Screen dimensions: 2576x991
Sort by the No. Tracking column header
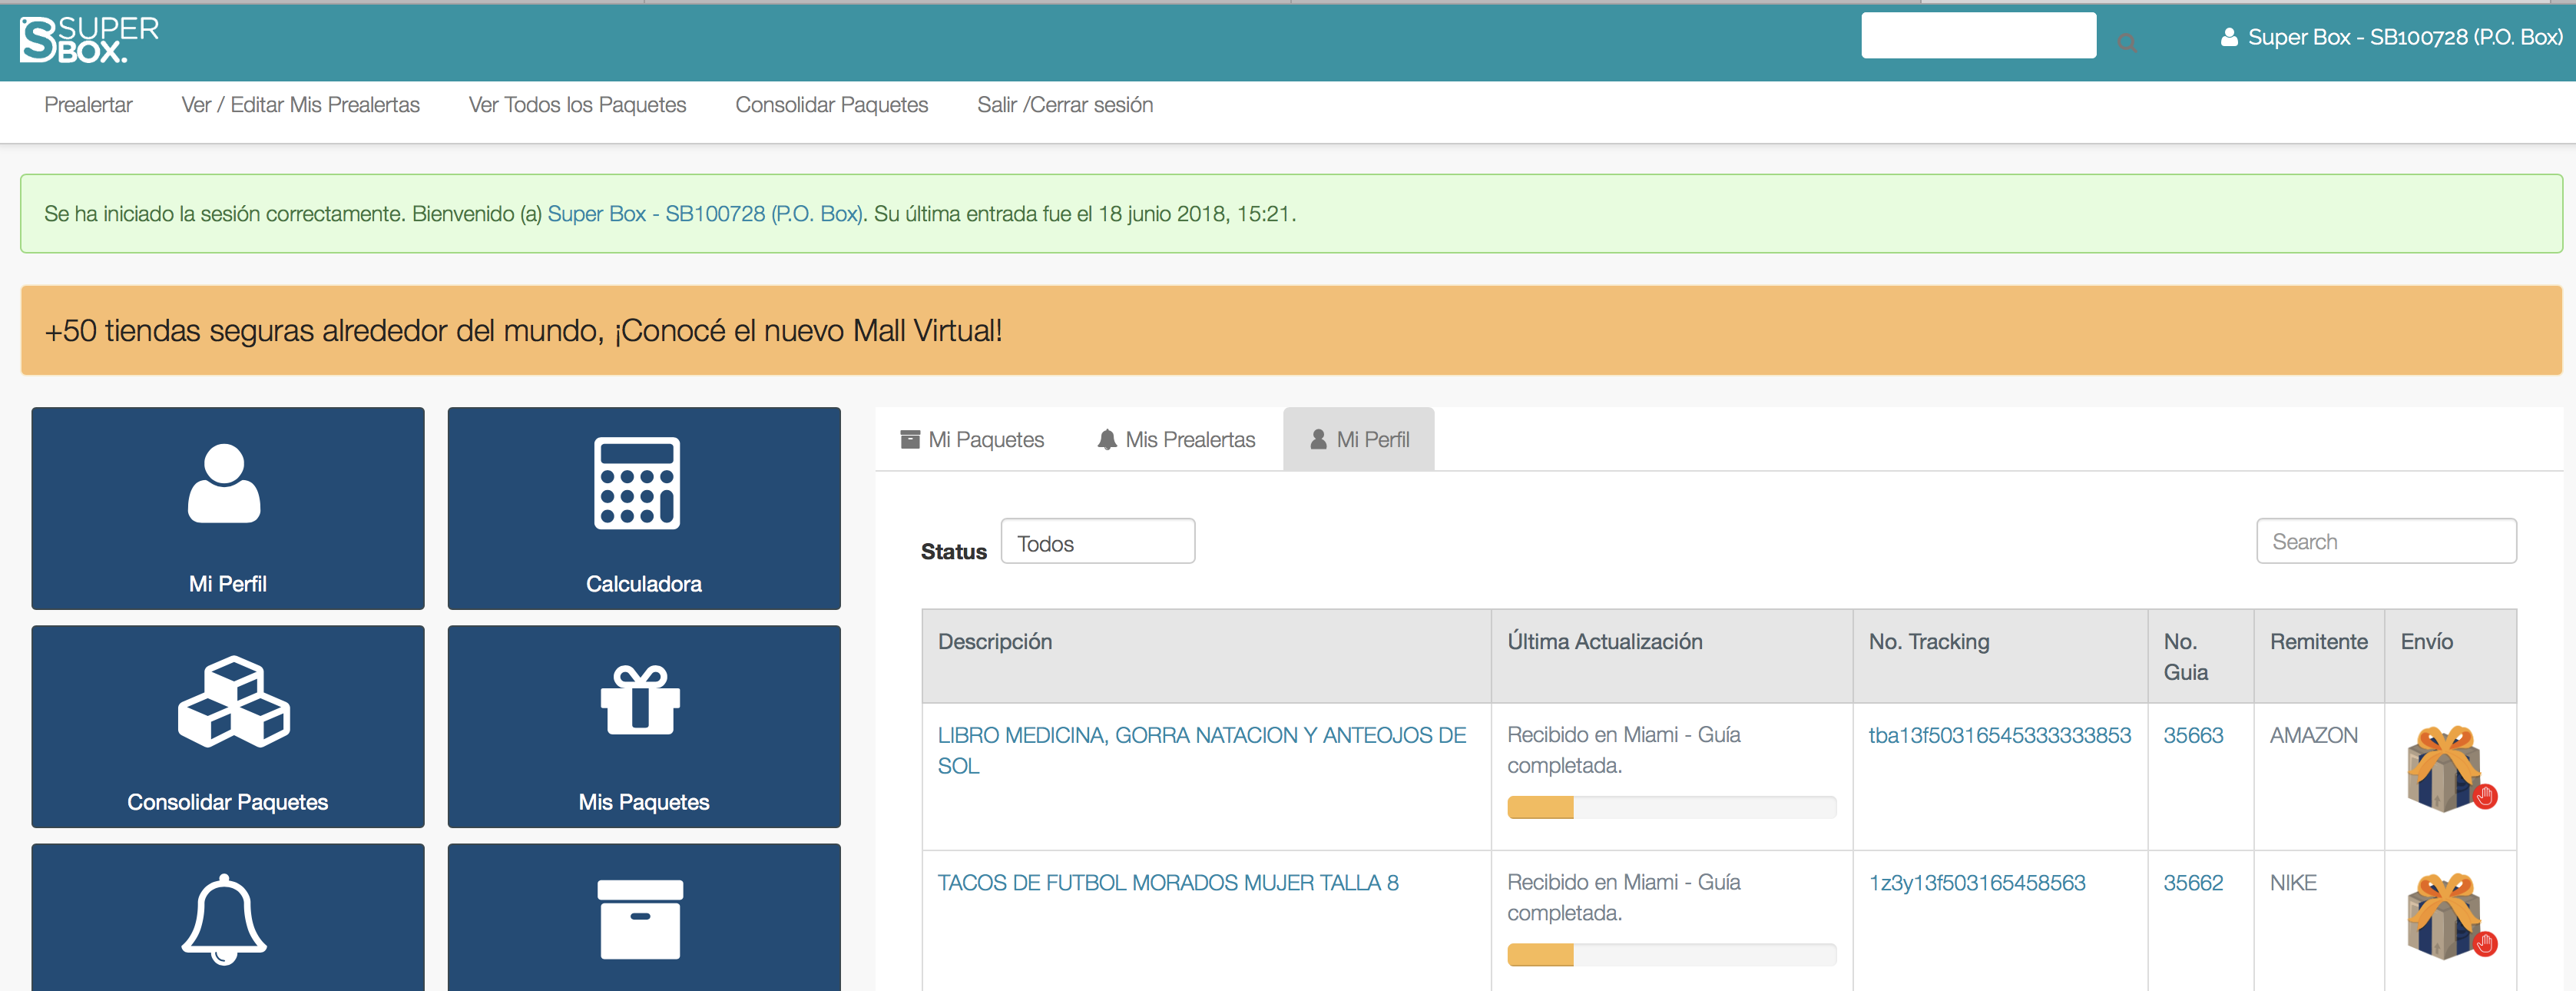pyautogui.click(x=2000, y=656)
